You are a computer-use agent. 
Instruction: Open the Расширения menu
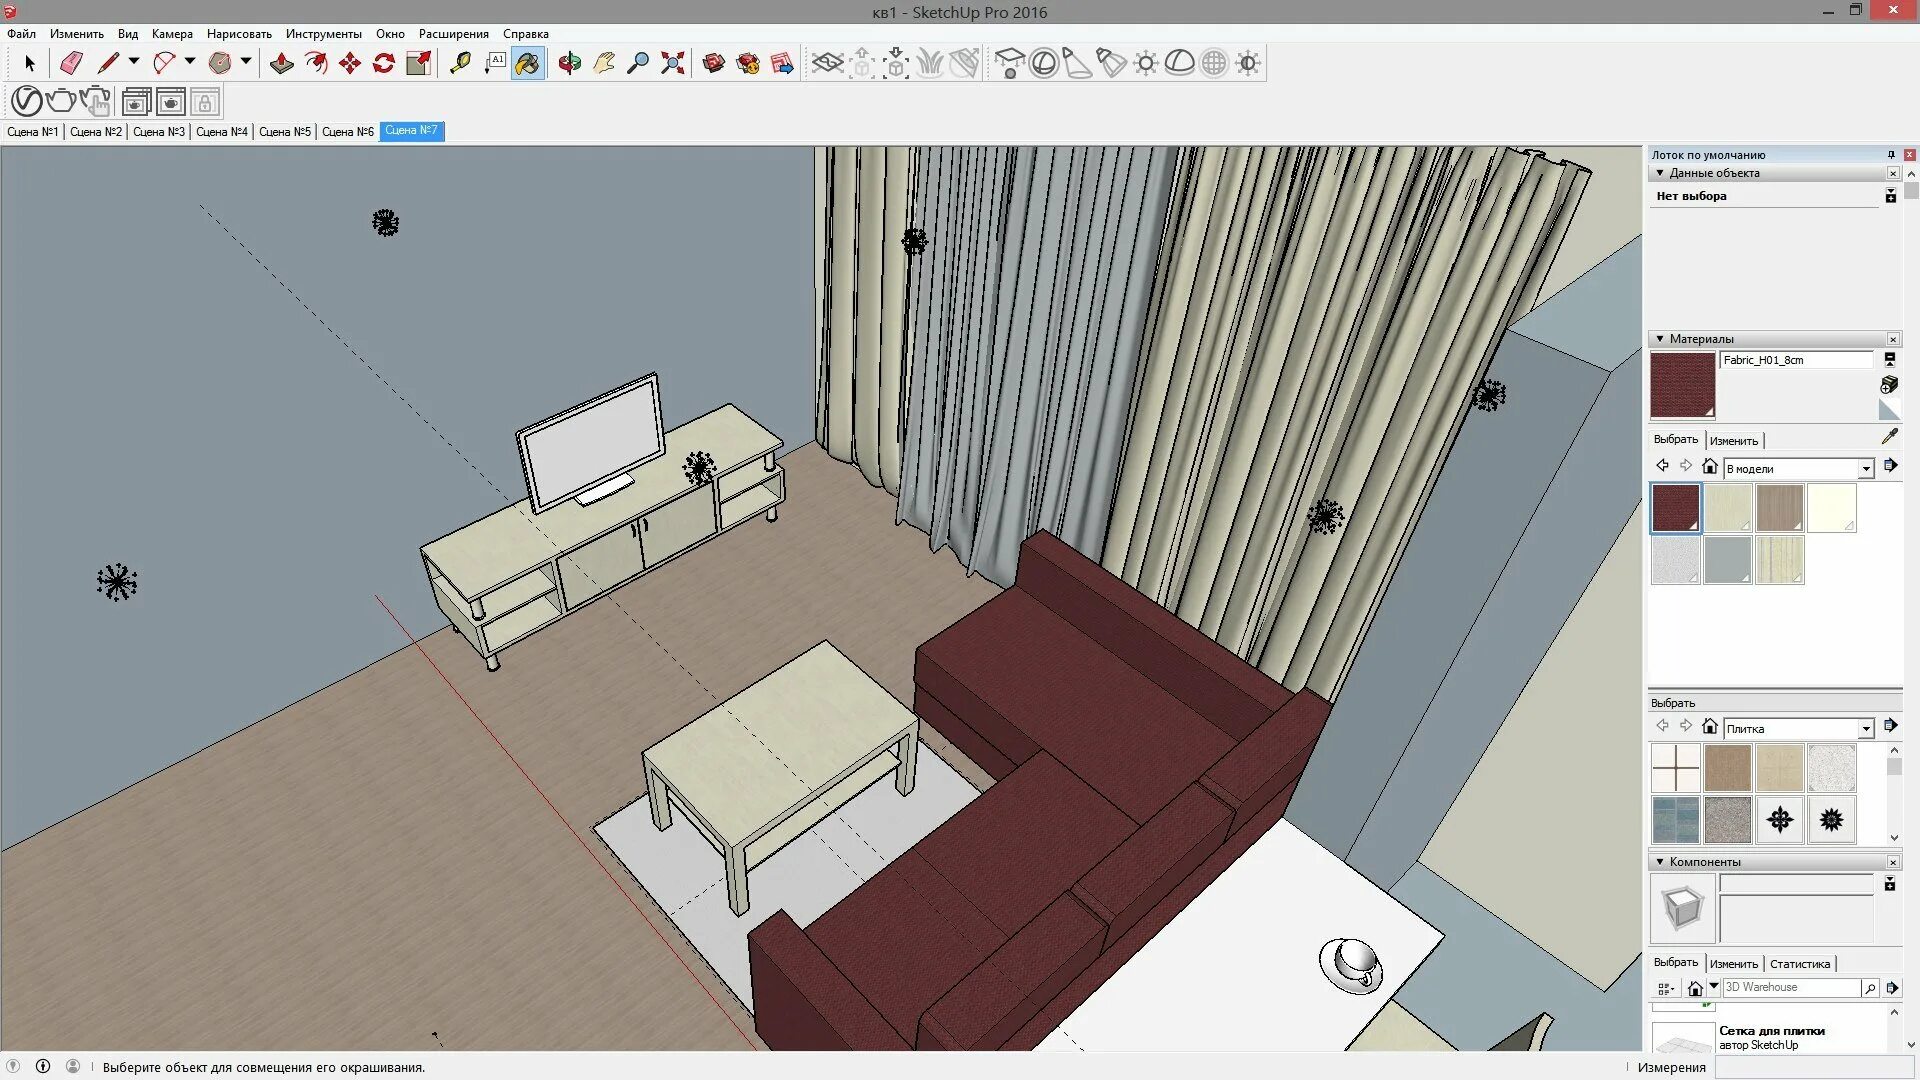pyautogui.click(x=453, y=34)
